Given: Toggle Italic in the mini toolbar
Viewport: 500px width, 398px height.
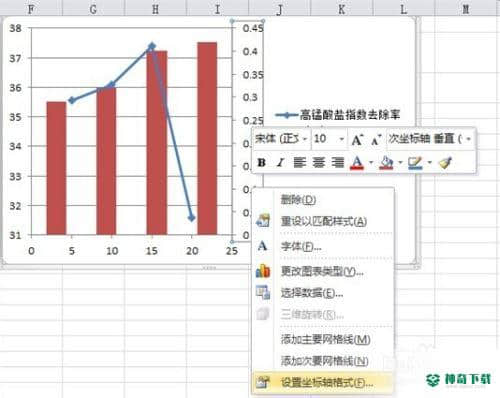Looking at the screenshot, I should 280,163.
